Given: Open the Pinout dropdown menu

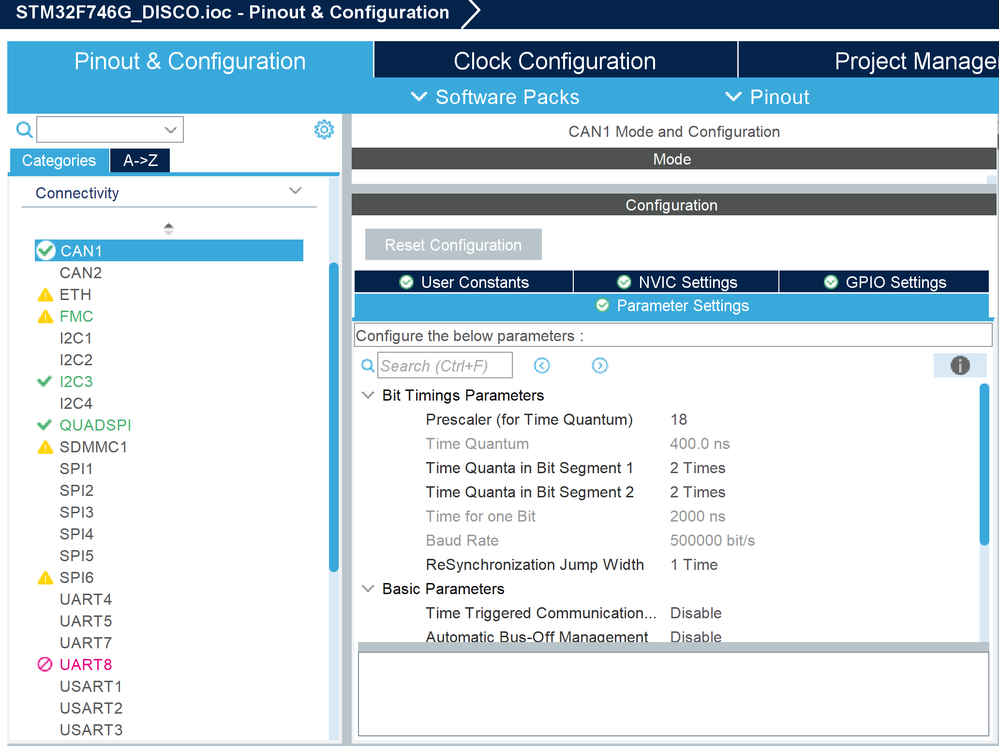Looking at the screenshot, I should point(767,97).
